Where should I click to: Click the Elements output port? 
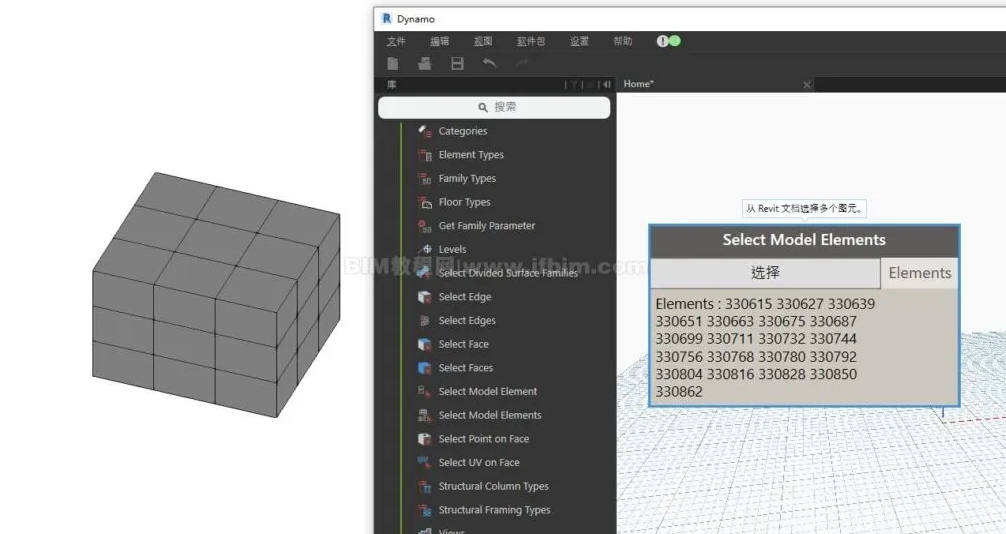(919, 273)
